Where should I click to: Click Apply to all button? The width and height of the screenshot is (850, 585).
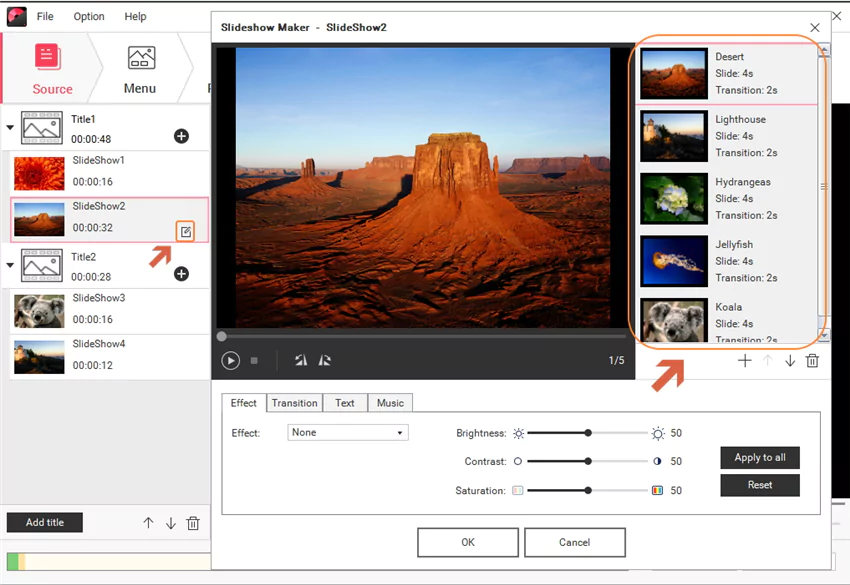coord(759,457)
